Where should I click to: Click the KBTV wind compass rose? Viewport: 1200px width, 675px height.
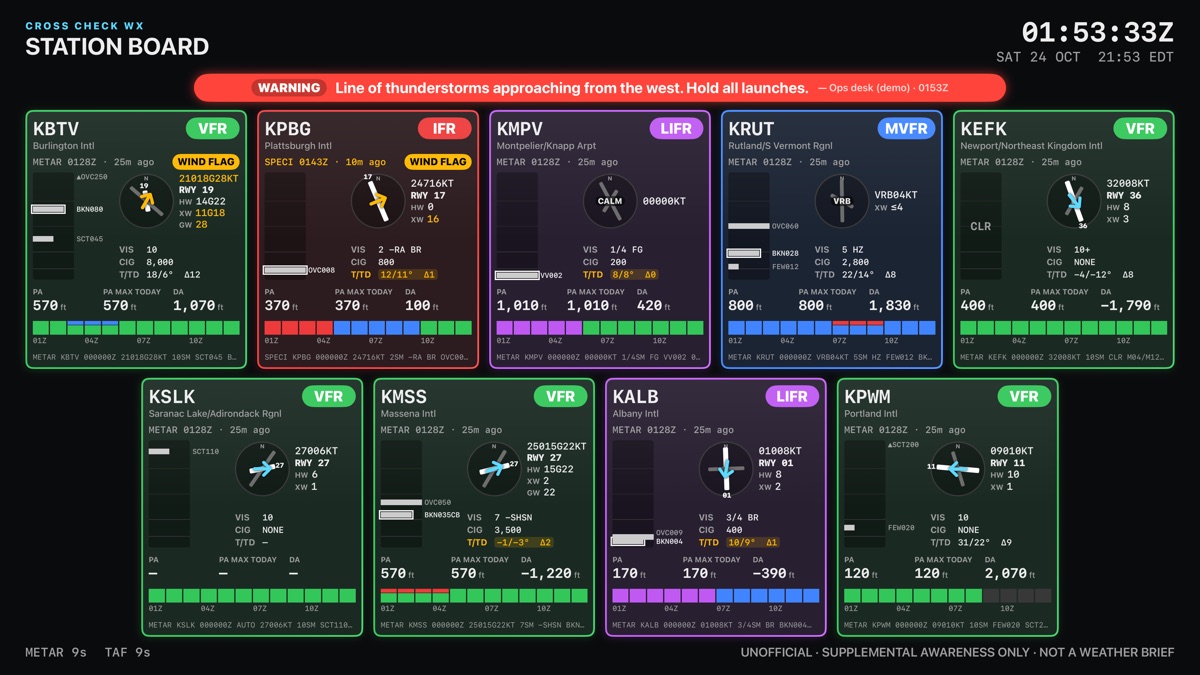tap(145, 201)
